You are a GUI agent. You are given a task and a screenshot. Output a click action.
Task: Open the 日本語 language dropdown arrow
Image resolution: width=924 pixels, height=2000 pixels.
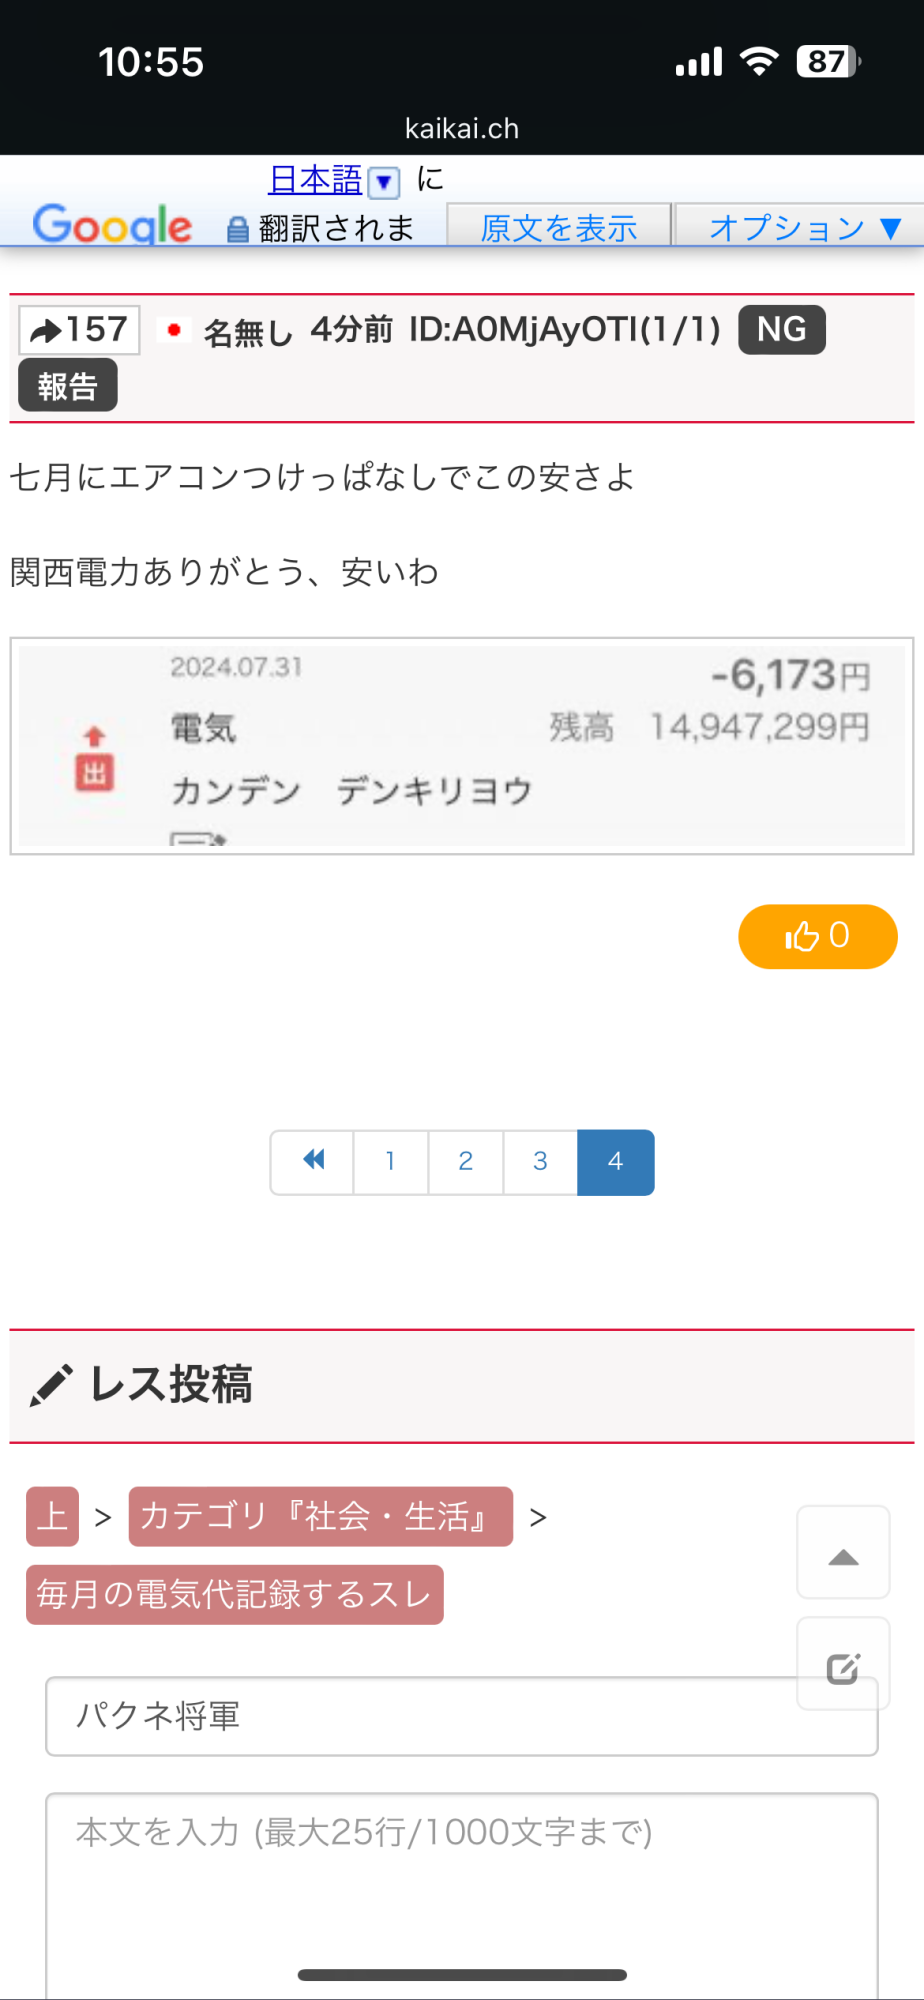pos(384,182)
